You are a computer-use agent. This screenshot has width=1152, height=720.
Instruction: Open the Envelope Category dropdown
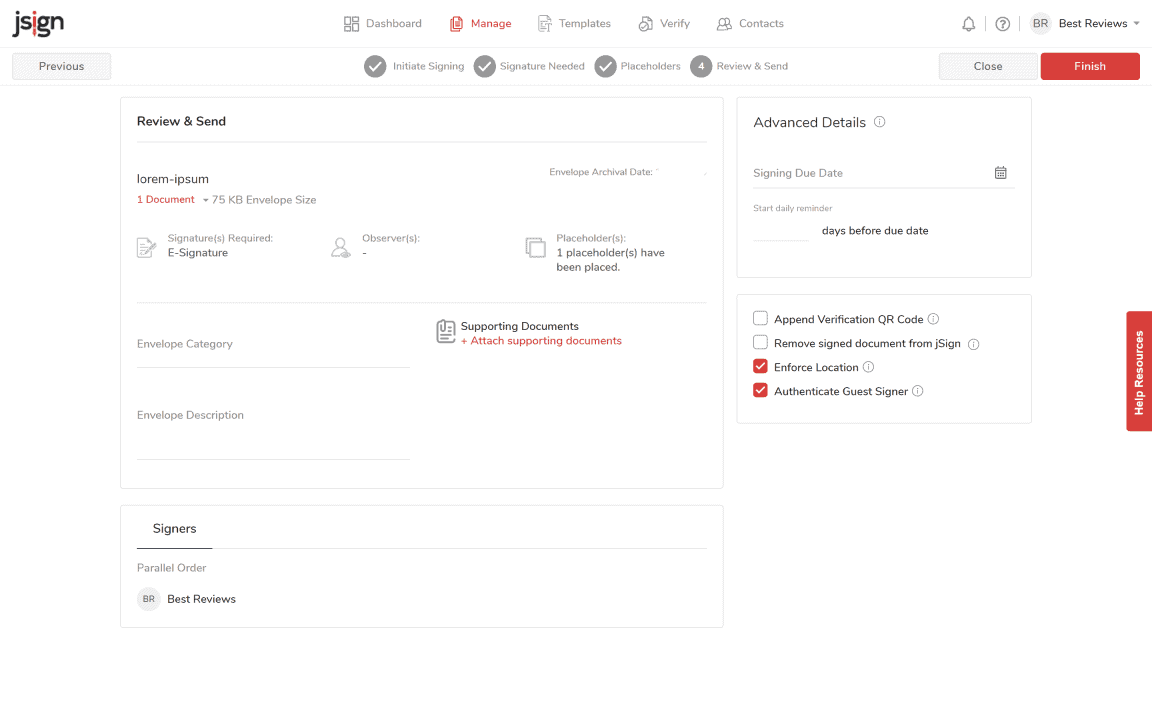(x=273, y=345)
